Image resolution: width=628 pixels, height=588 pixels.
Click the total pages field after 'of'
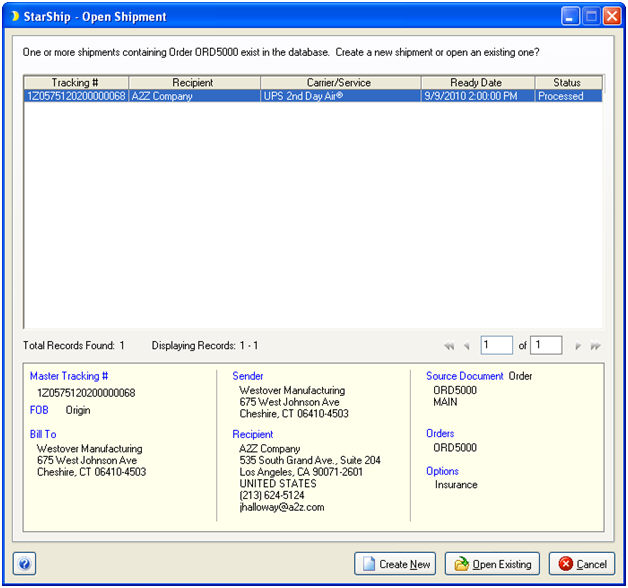click(x=546, y=345)
